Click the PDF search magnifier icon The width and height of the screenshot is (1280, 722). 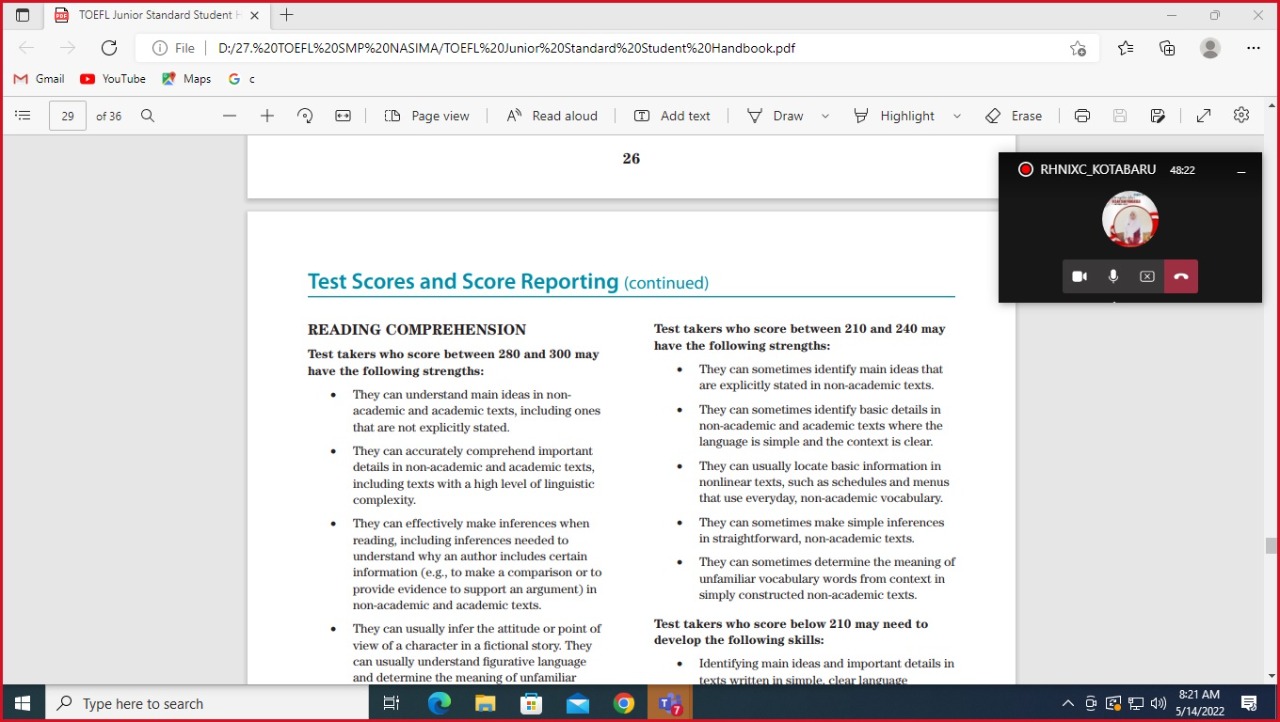pyautogui.click(x=148, y=116)
